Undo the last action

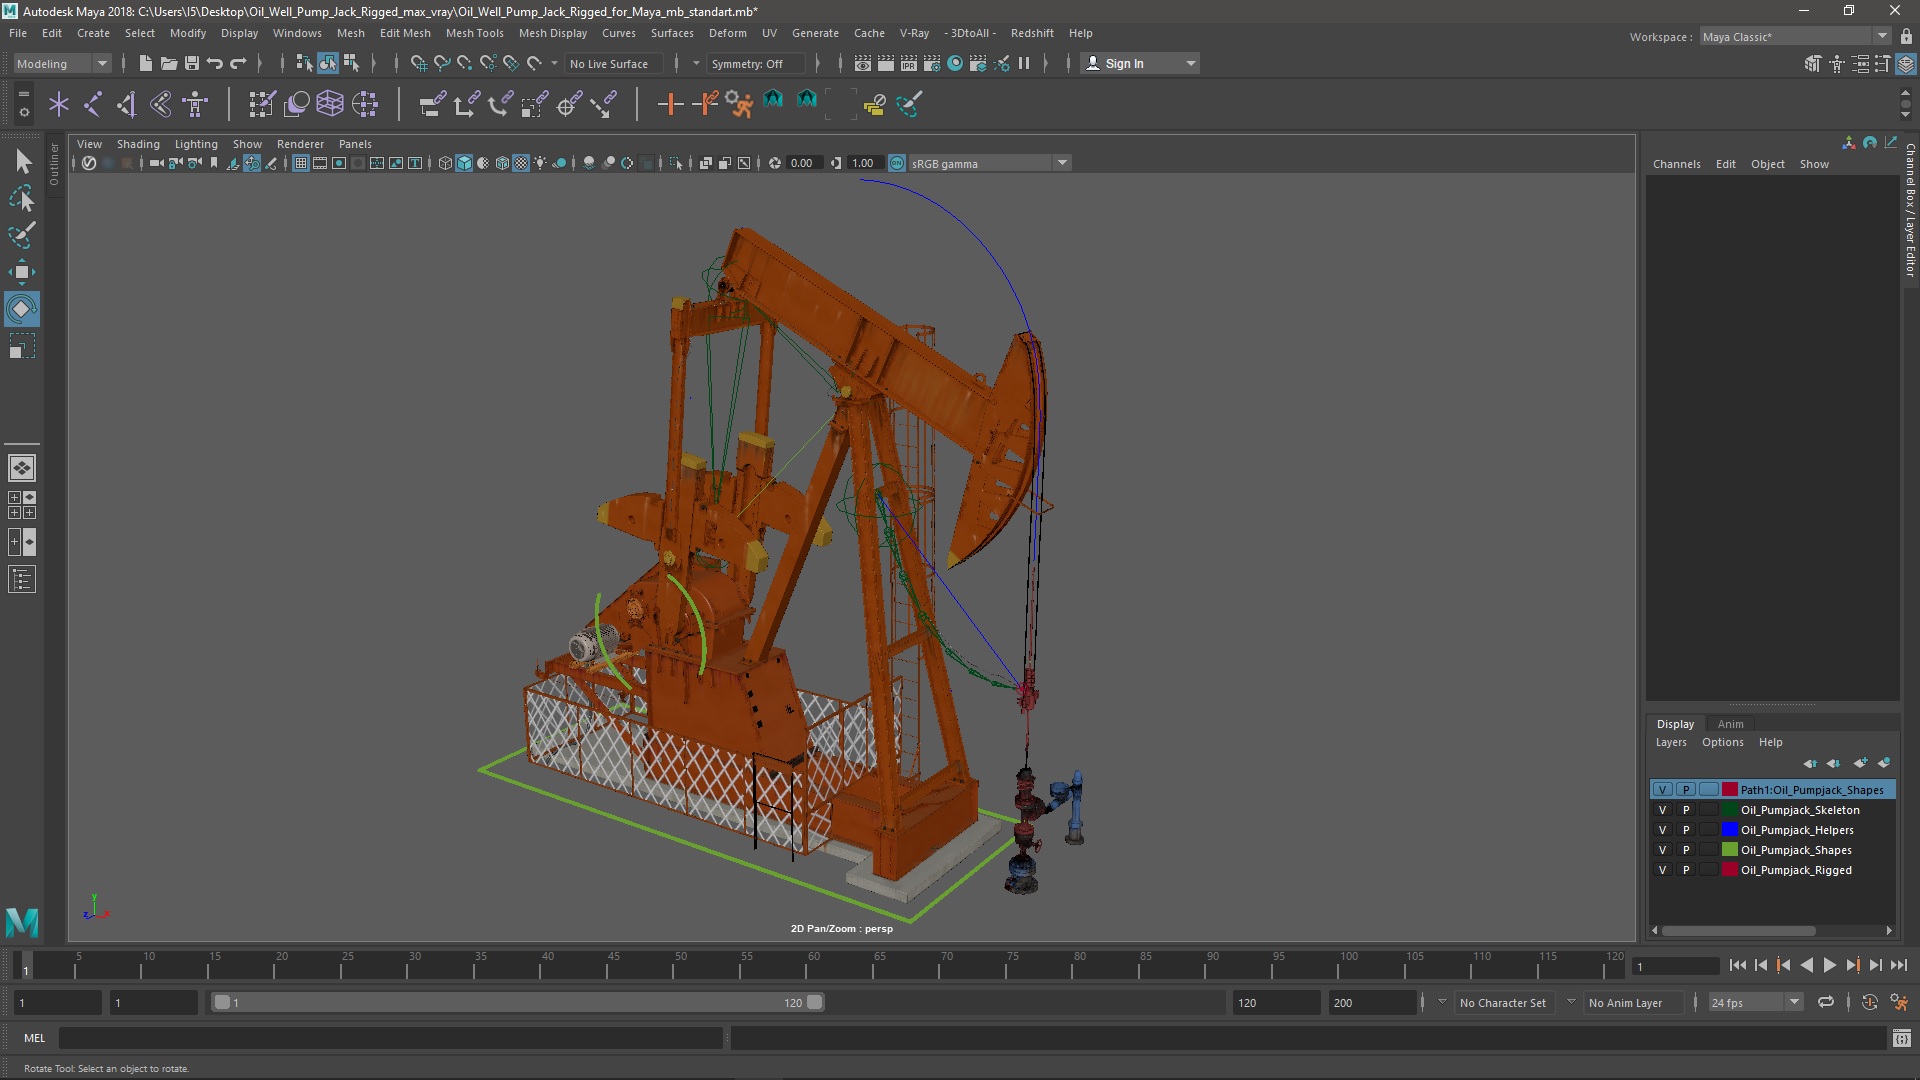214,63
